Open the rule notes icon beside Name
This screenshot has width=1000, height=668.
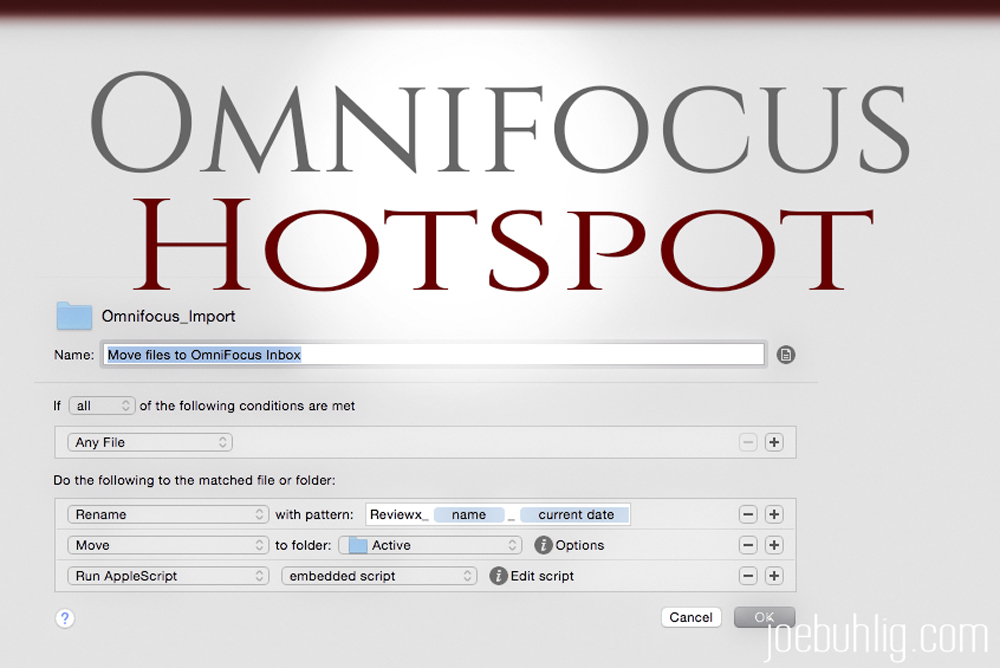coord(786,355)
